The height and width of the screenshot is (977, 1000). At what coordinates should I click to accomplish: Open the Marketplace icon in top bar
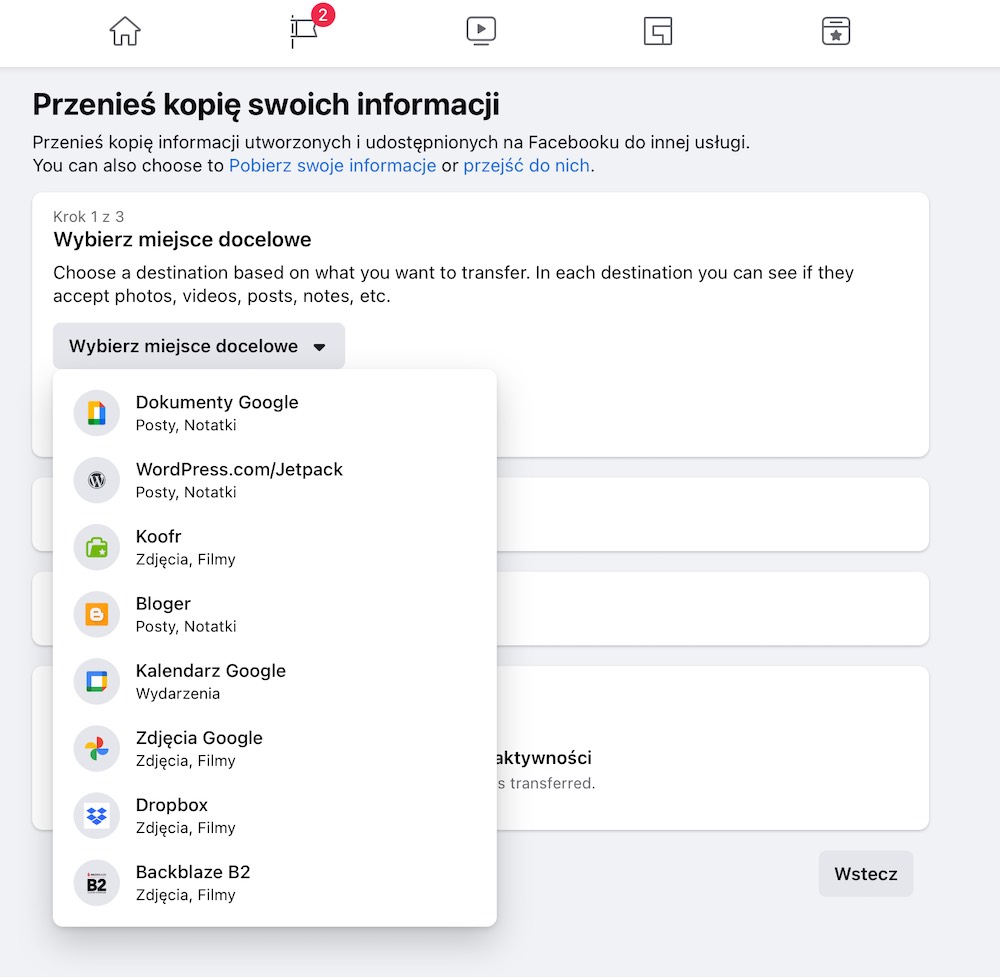pos(658,31)
